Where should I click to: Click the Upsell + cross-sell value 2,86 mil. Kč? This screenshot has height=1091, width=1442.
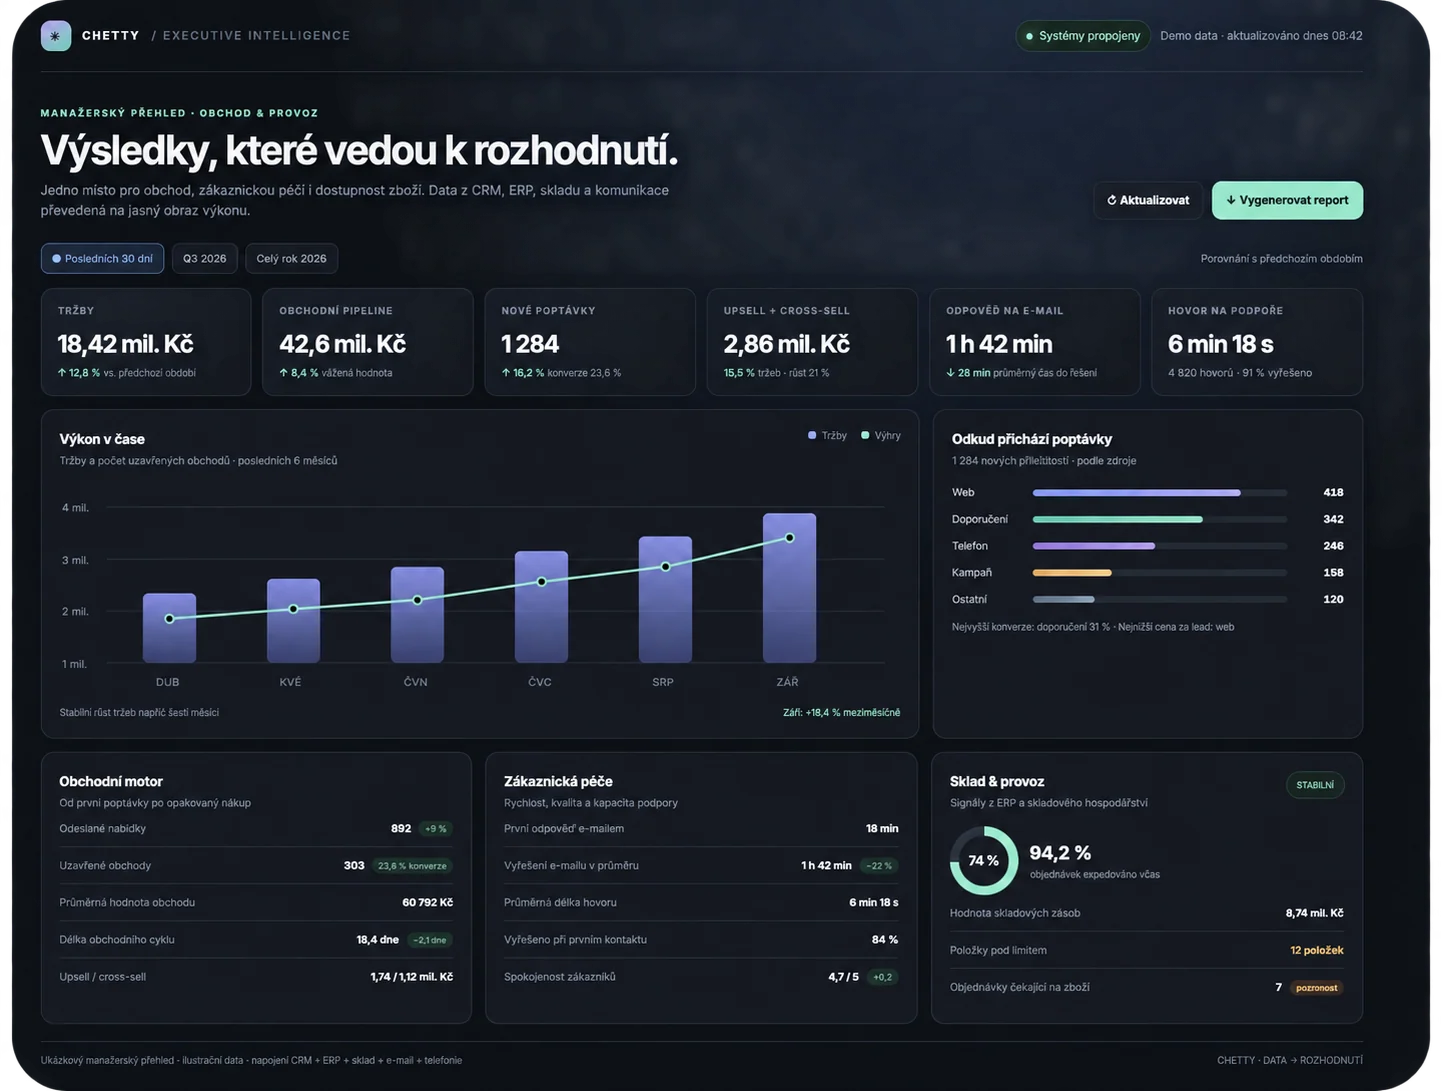point(787,344)
